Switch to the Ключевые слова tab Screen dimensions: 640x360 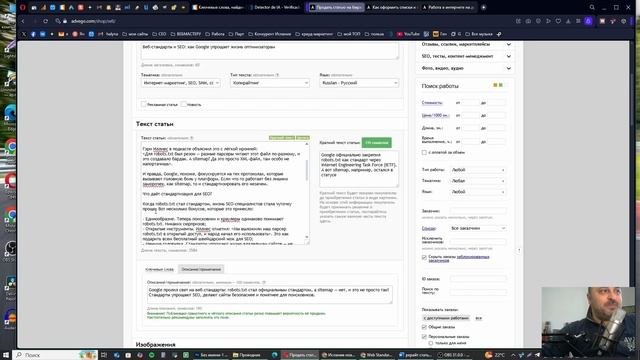159,269
